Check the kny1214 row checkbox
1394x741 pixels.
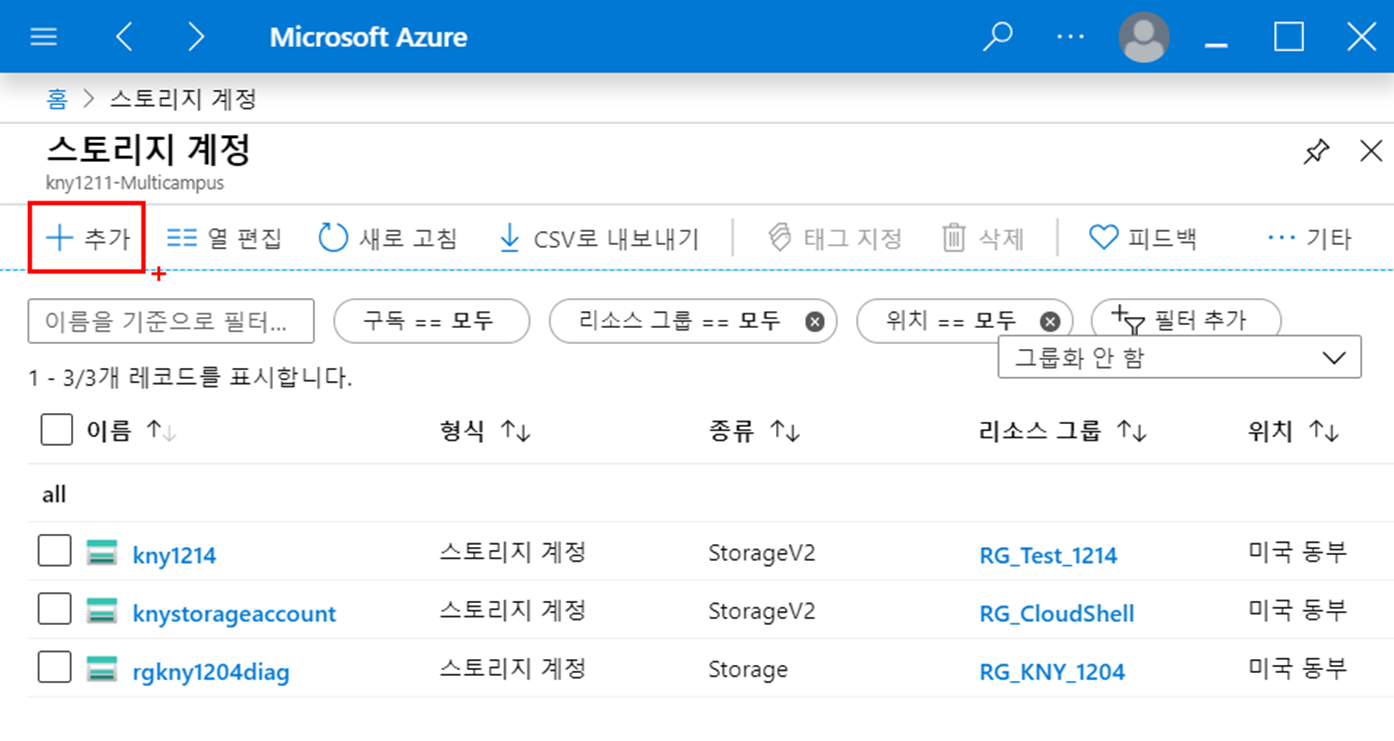click(54, 551)
